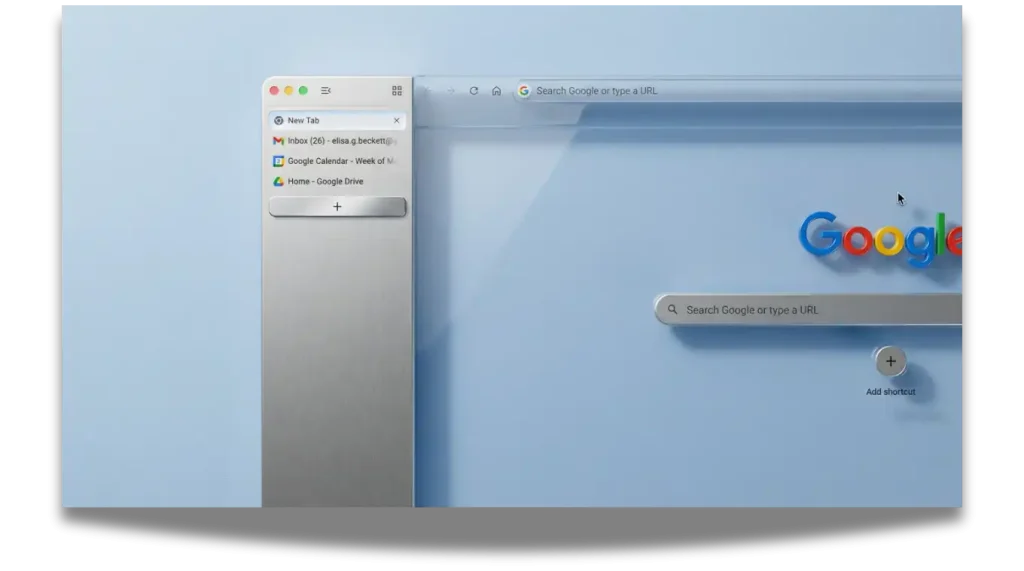Click the Google G icon in address bar
The width and height of the screenshot is (1024, 571).
524,91
